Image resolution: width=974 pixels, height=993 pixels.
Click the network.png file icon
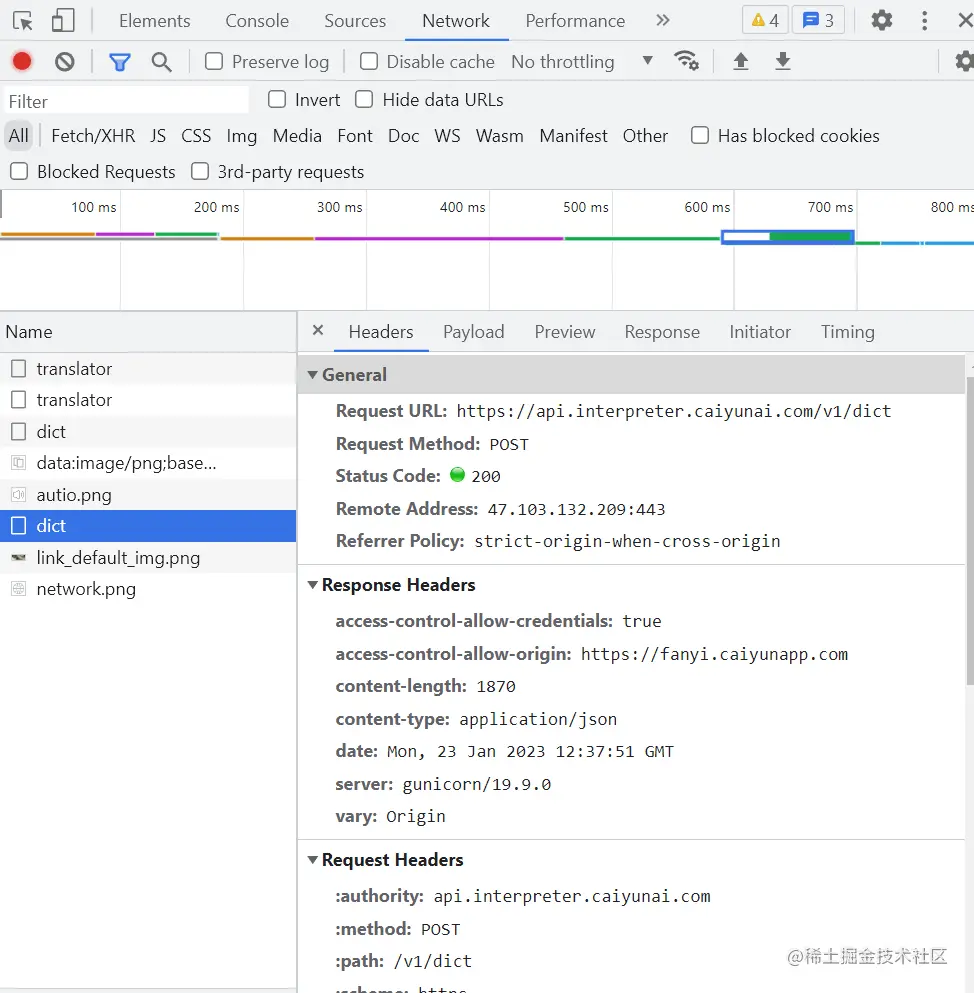point(19,589)
